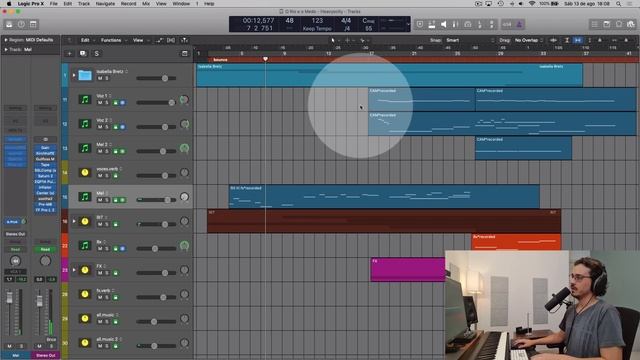Open the left-click pointer tool menu
This screenshot has width=640, height=360.
pyautogui.click(x=334, y=40)
